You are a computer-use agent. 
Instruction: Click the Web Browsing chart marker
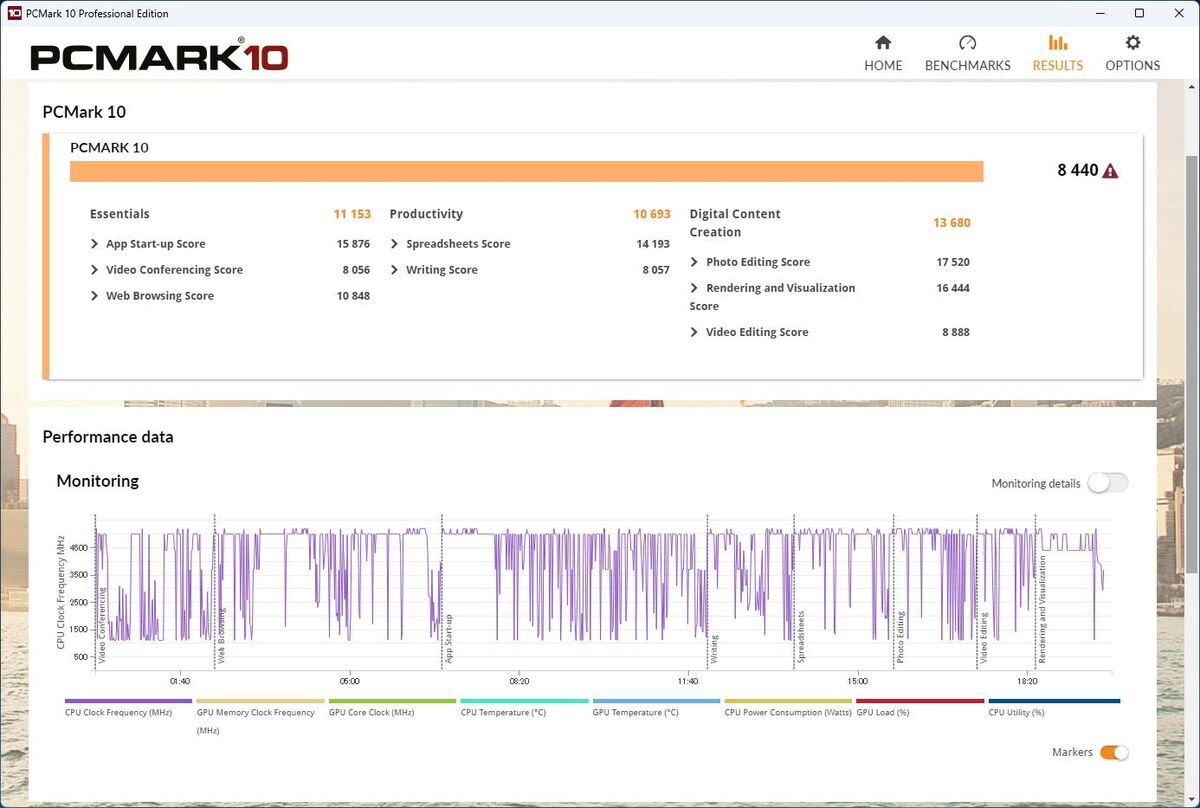[x=222, y=636]
